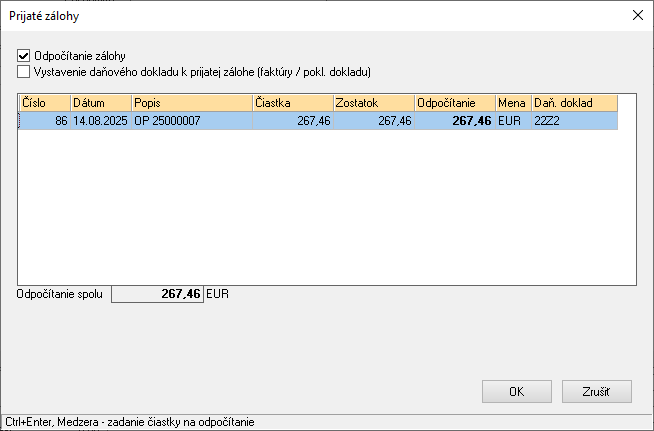Image resolution: width=654 pixels, height=431 pixels.
Task: Sort by the Dátum column header
Action: pos(100,103)
